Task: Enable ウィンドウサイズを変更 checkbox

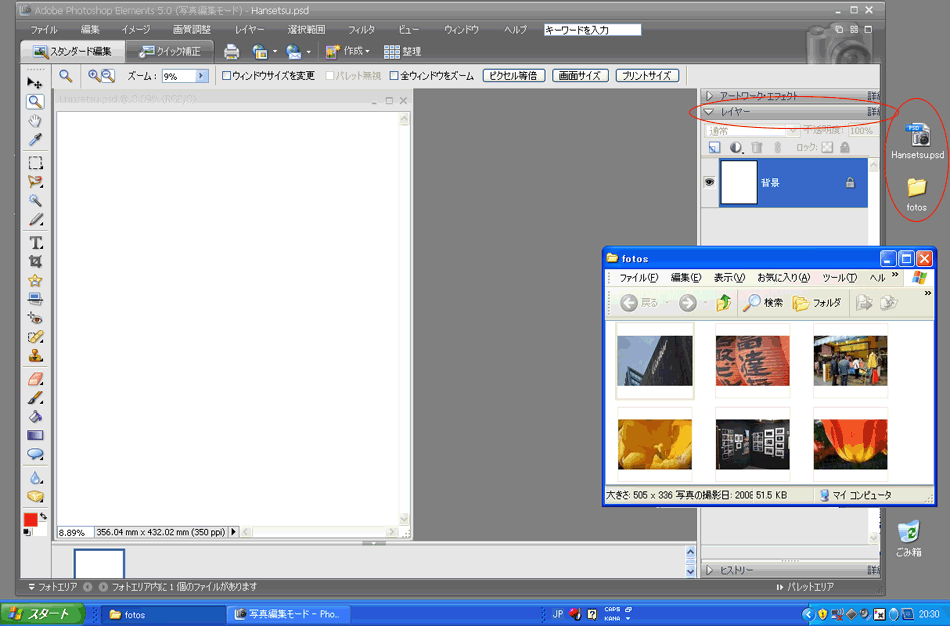Action: (227, 76)
